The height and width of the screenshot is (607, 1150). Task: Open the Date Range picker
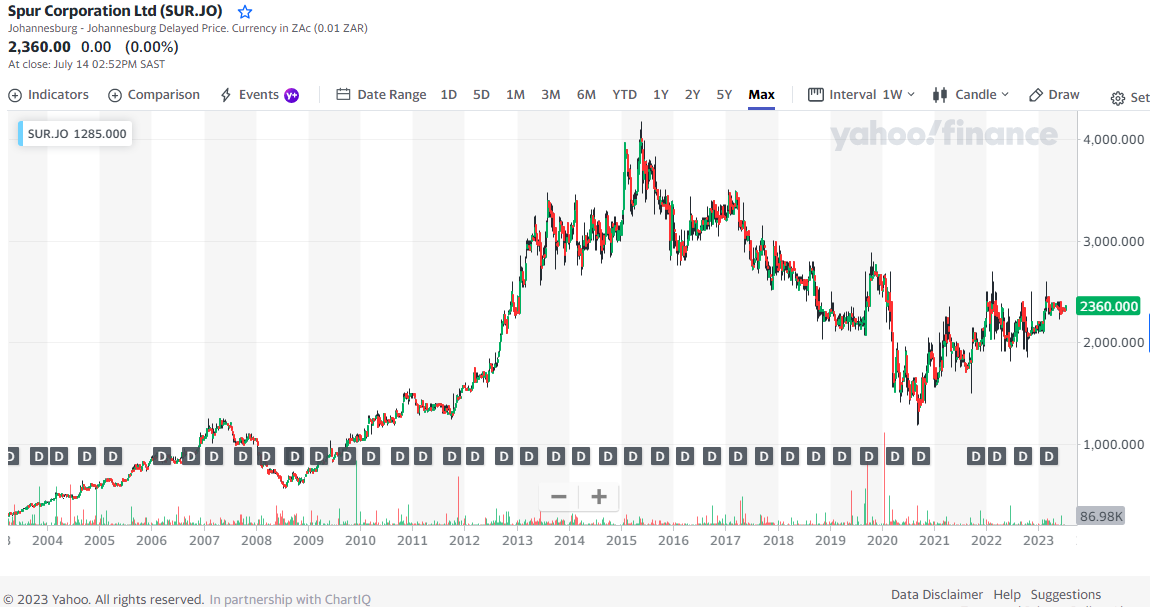(x=381, y=95)
